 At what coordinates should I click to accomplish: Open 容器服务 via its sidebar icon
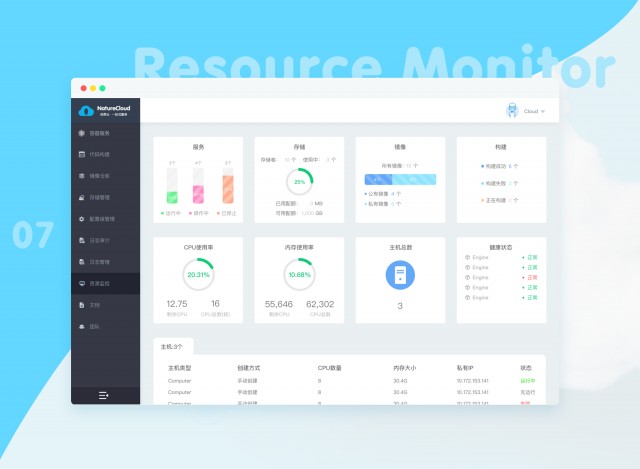[x=82, y=133]
